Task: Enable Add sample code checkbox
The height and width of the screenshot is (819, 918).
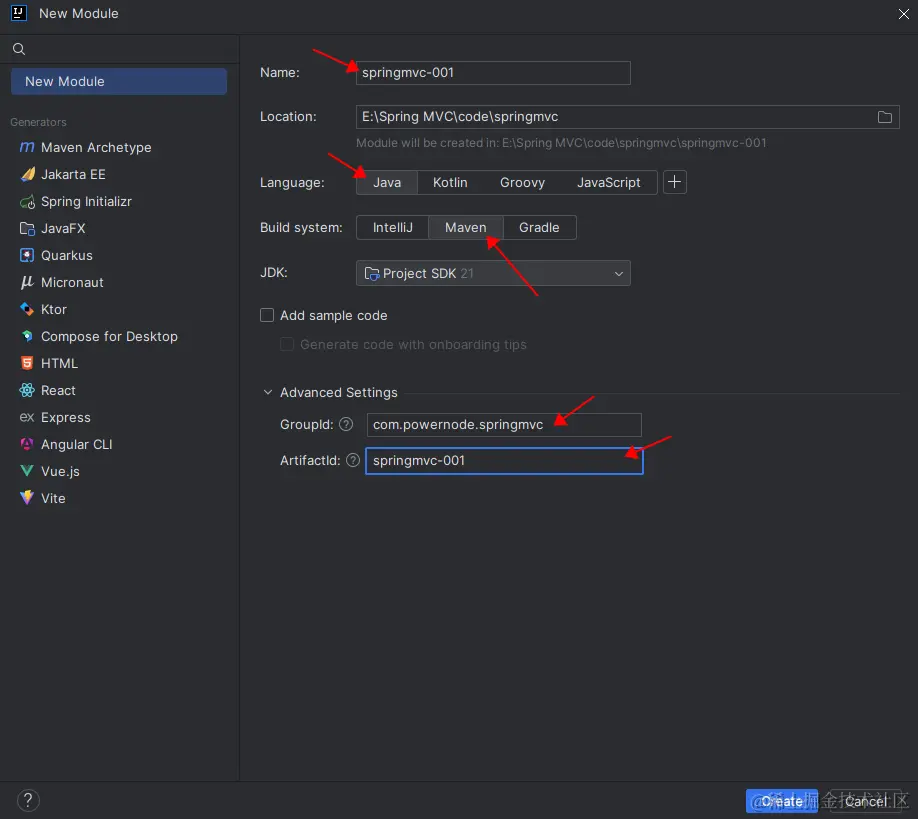Action: (x=267, y=316)
